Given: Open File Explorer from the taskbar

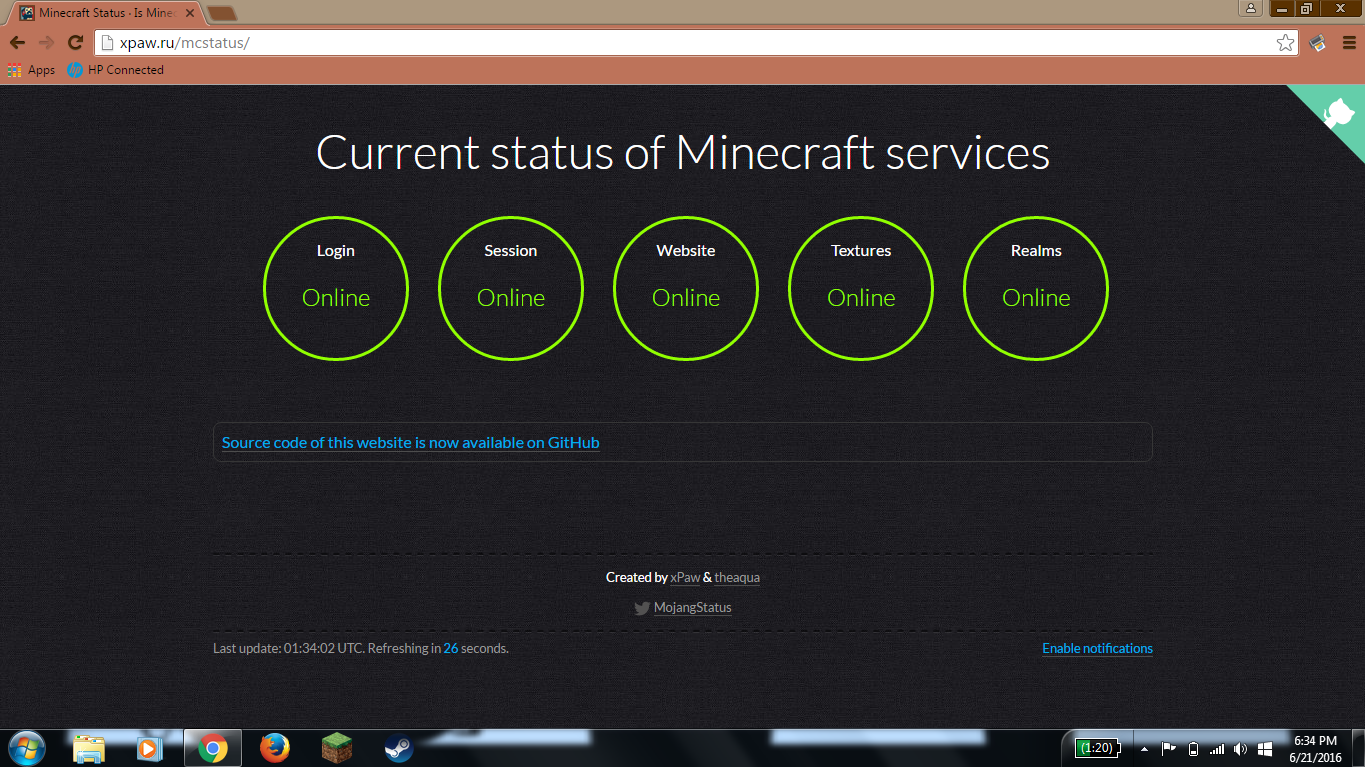Looking at the screenshot, I should click(89, 748).
